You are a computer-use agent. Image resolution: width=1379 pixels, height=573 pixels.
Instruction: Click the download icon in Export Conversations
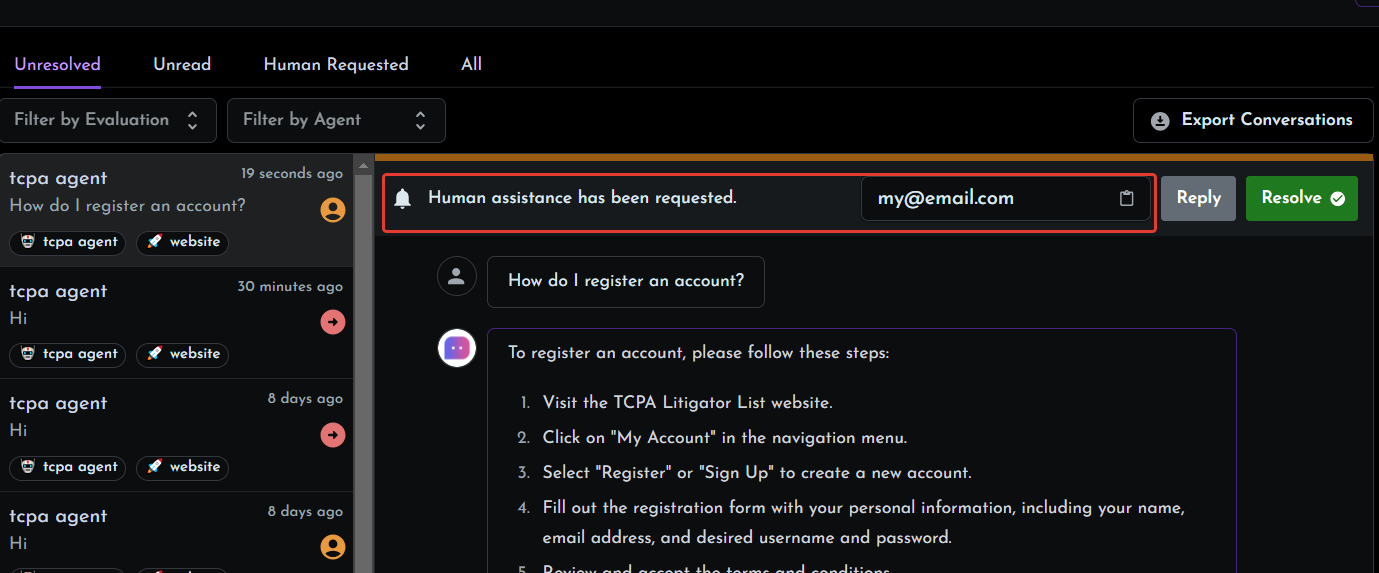pos(1160,120)
